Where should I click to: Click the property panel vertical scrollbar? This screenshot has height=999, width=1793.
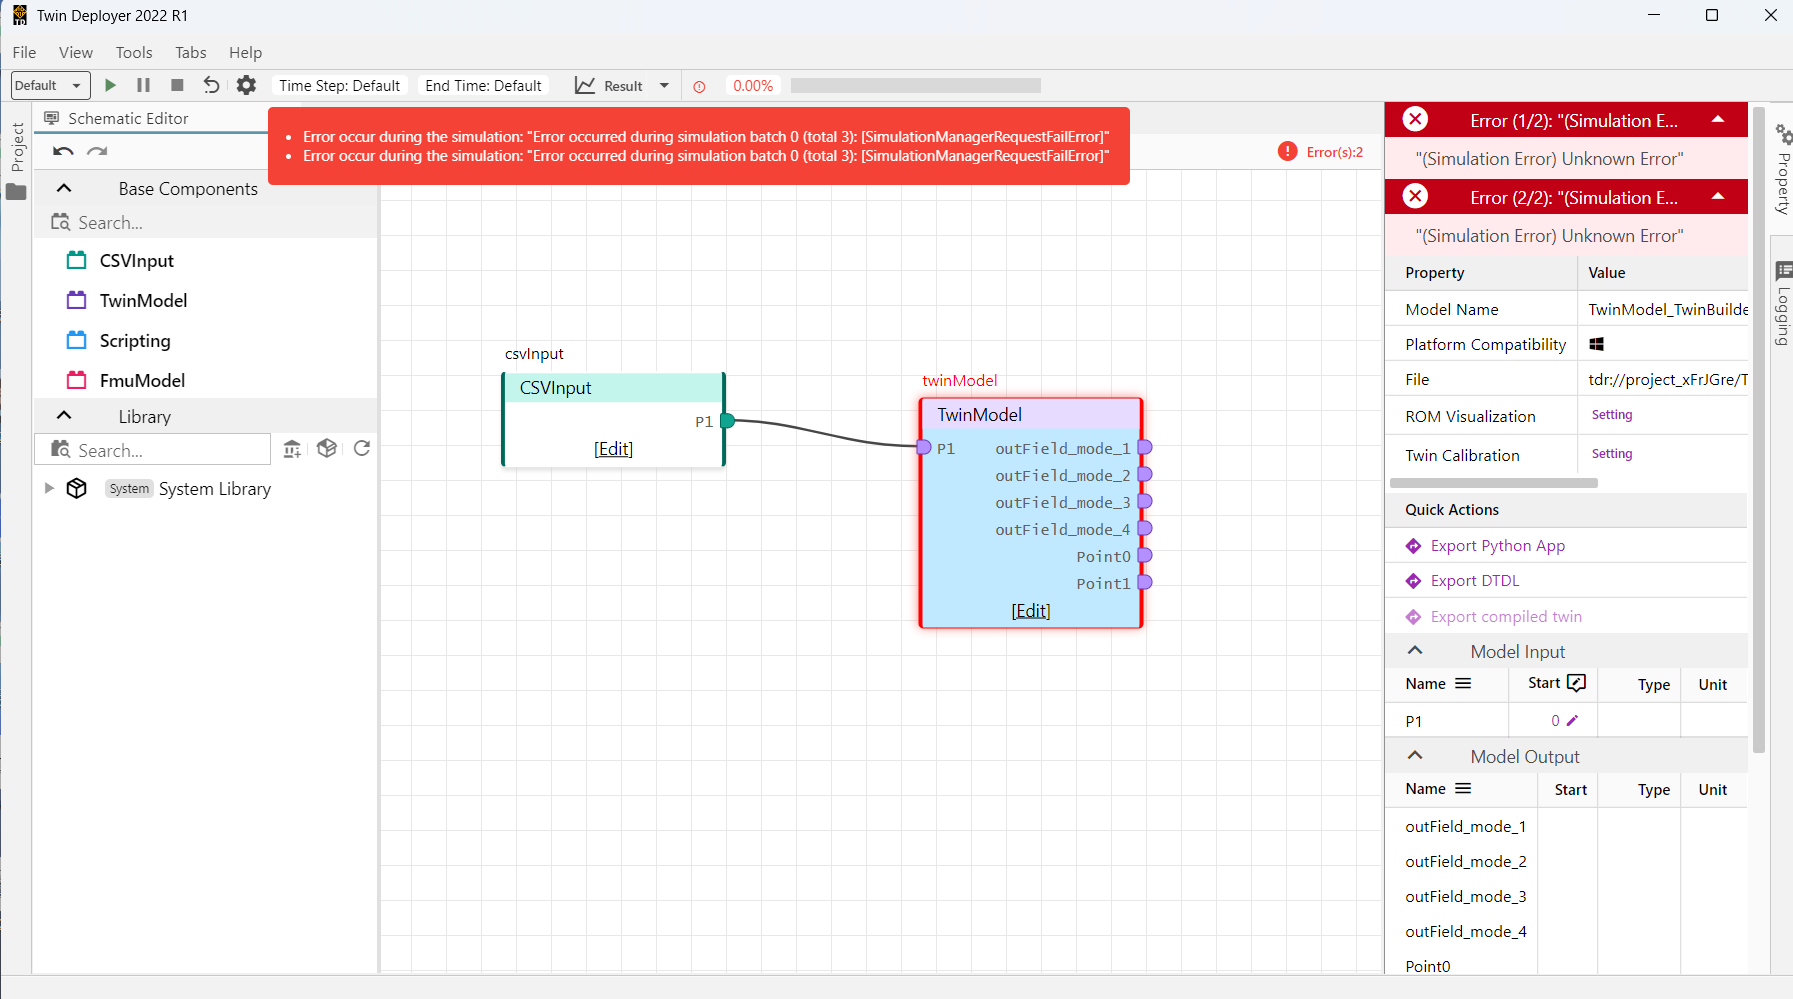pyautogui.click(x=1758, y=428)
